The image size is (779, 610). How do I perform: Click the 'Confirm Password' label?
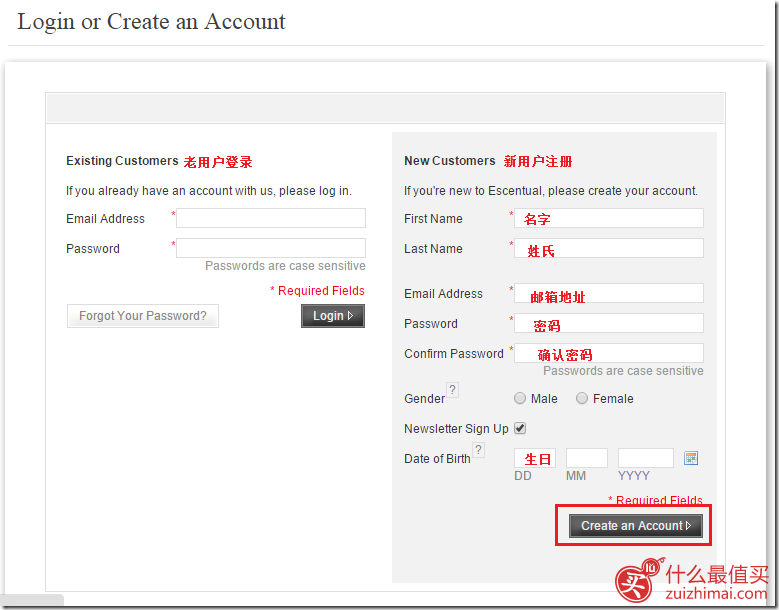pyautogui.click(x=454, y=354)
